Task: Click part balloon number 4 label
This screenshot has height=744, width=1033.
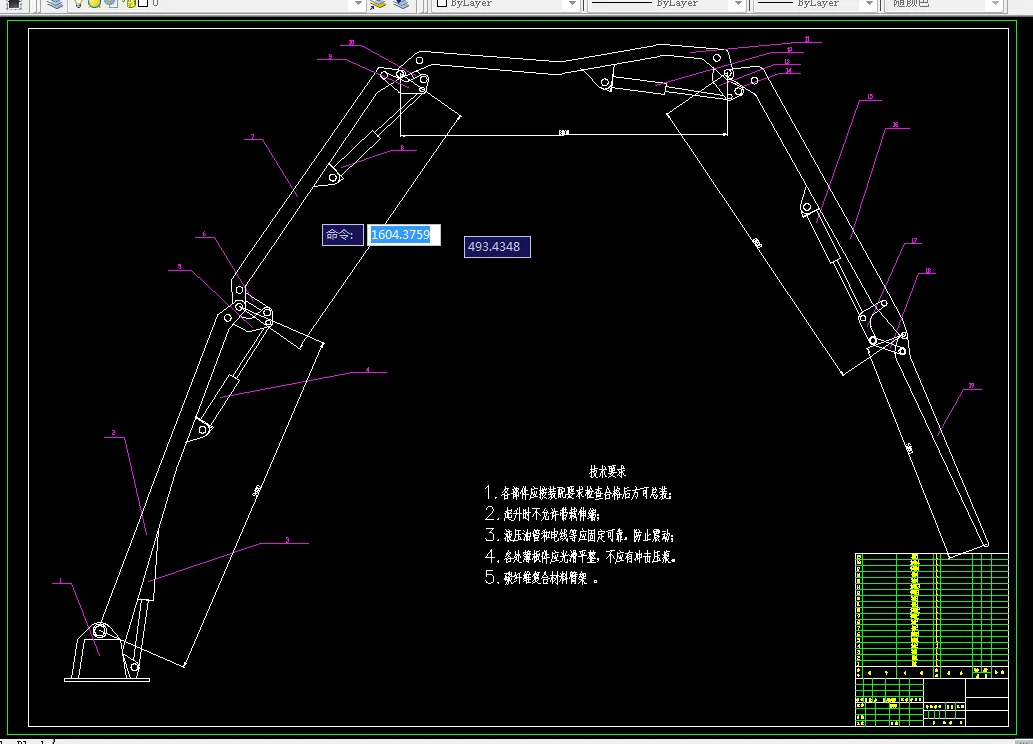Action: click(x=368, y=370)
